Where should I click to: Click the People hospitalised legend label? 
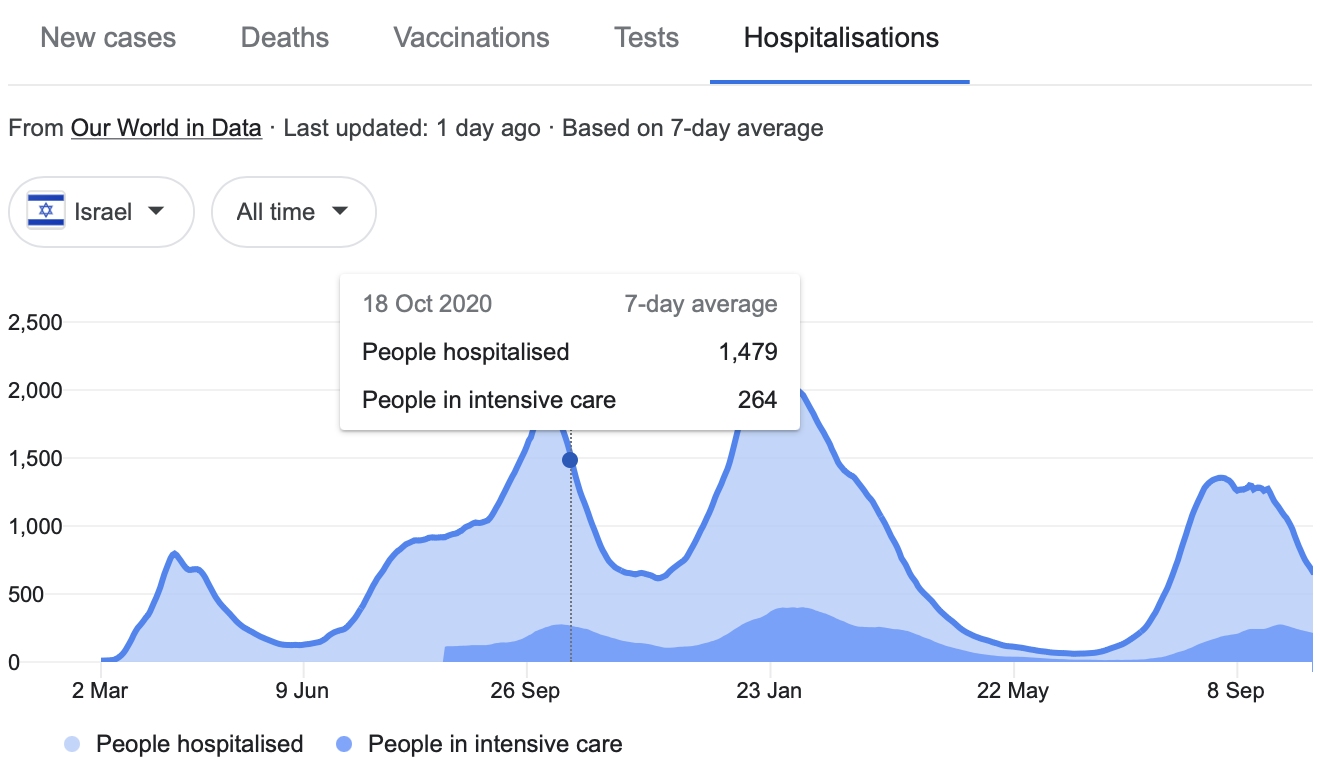point(199,744)
